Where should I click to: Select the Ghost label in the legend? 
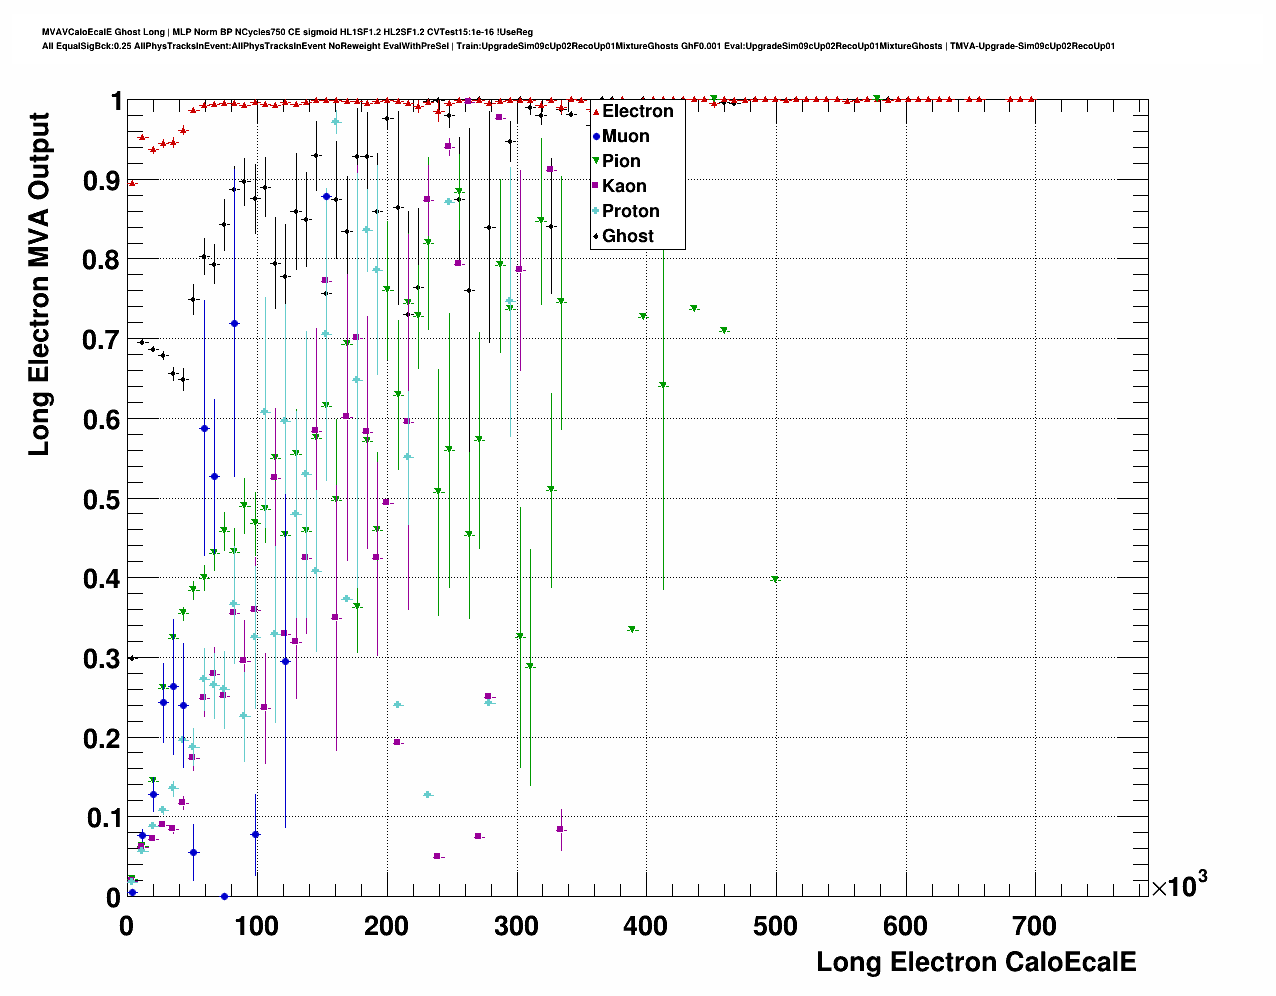[627, 236]
